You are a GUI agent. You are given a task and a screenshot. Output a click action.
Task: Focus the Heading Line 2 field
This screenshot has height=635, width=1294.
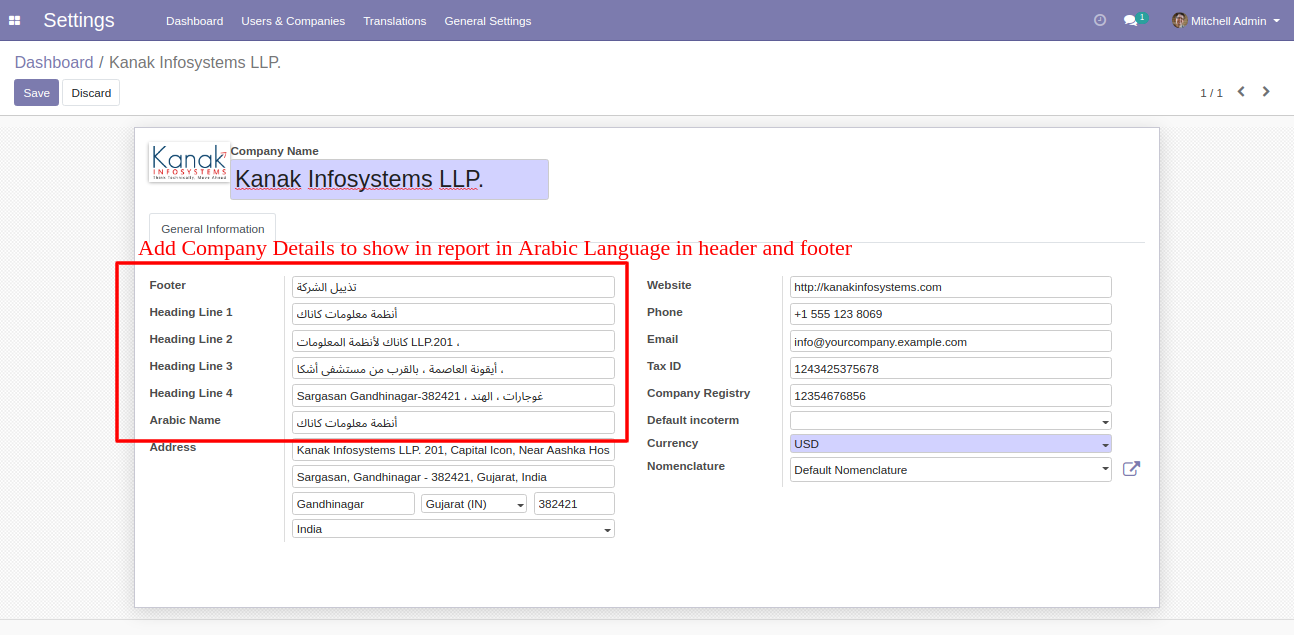click(x=453, y=341)
